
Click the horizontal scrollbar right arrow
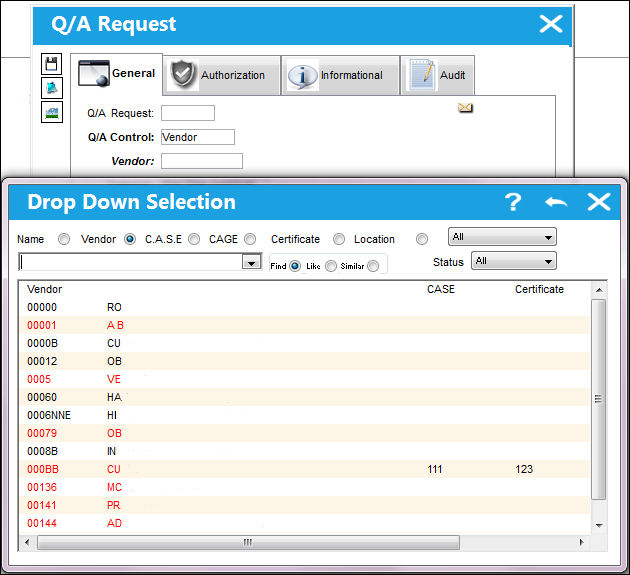pyautogui.click(x=581, y=542)
